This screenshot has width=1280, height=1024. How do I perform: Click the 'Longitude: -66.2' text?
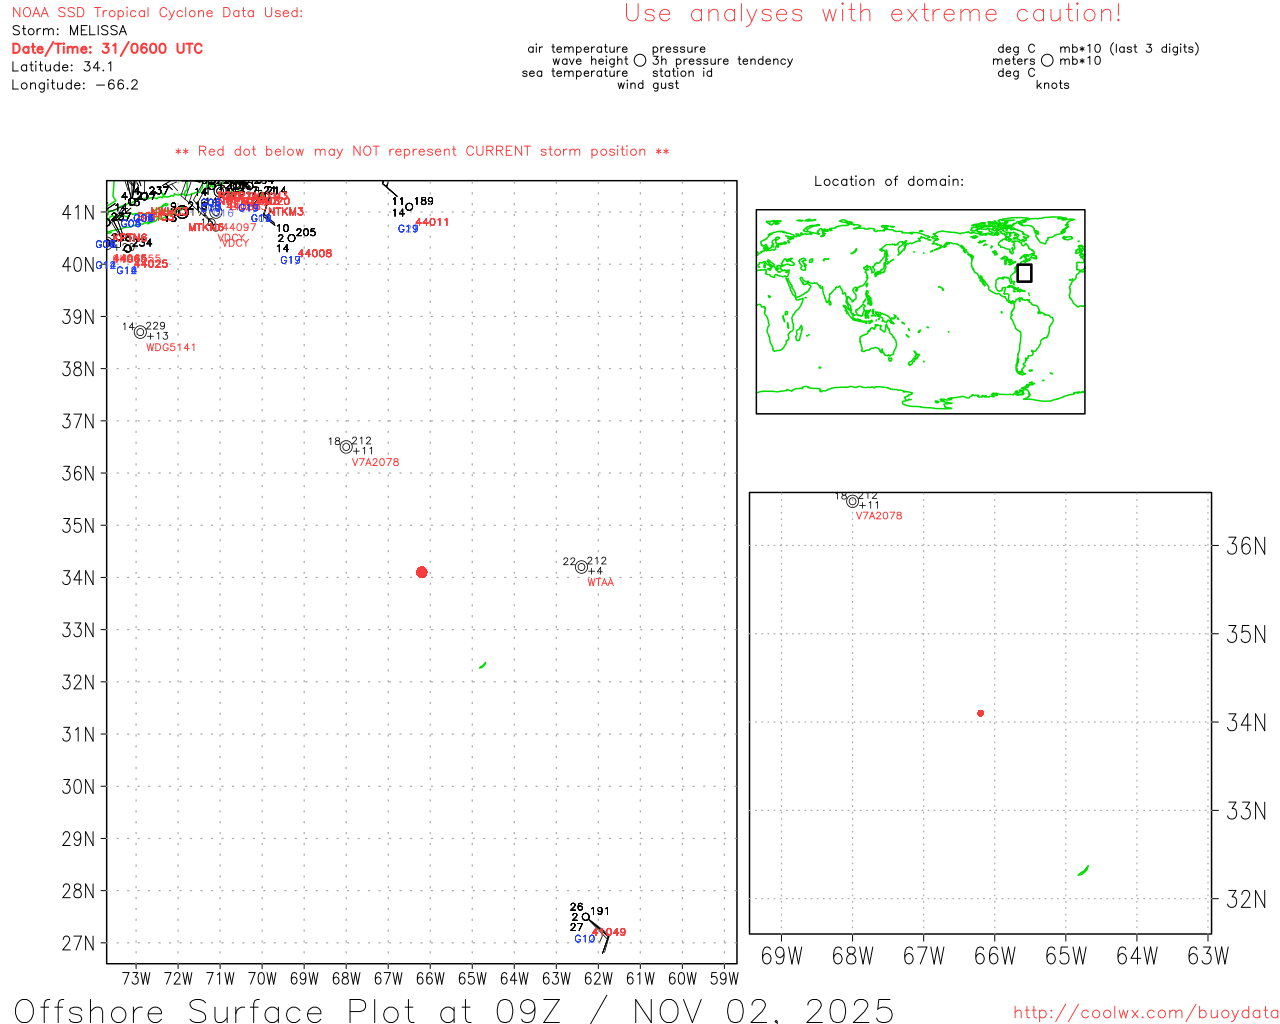(75, 85)
